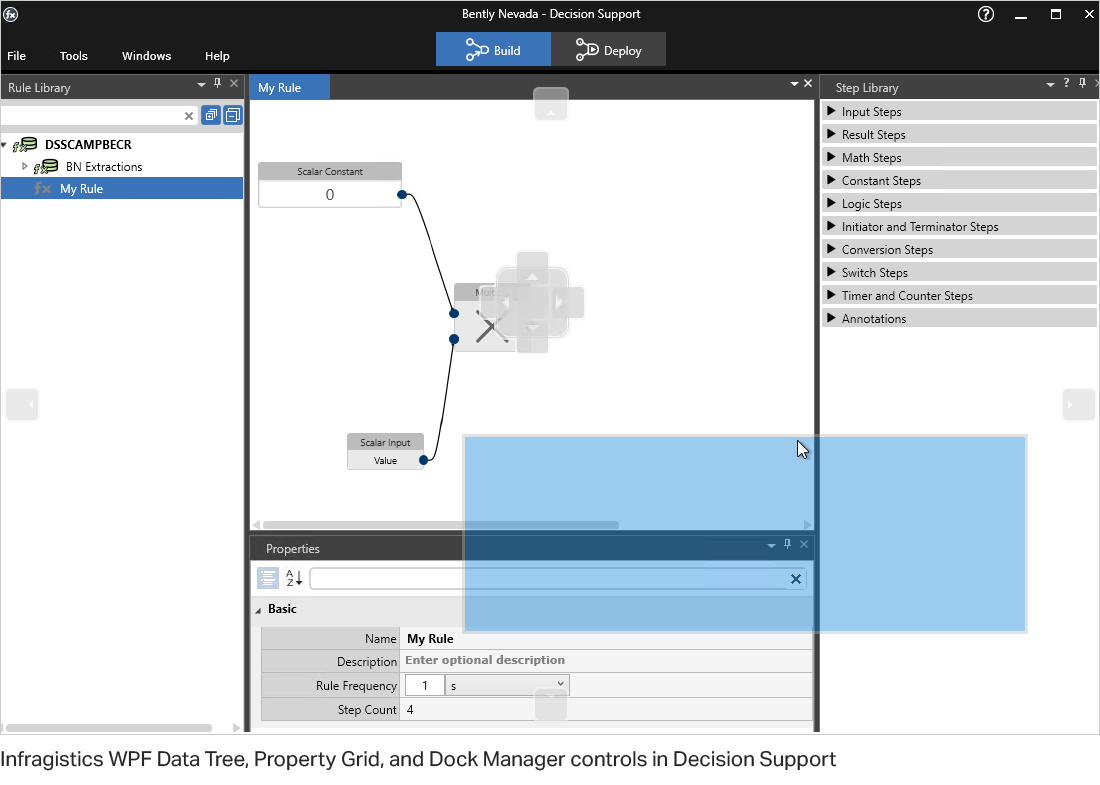Click the Scalar Constant output connector dot
Screen dimensions: 1100x785
[402, 194]
